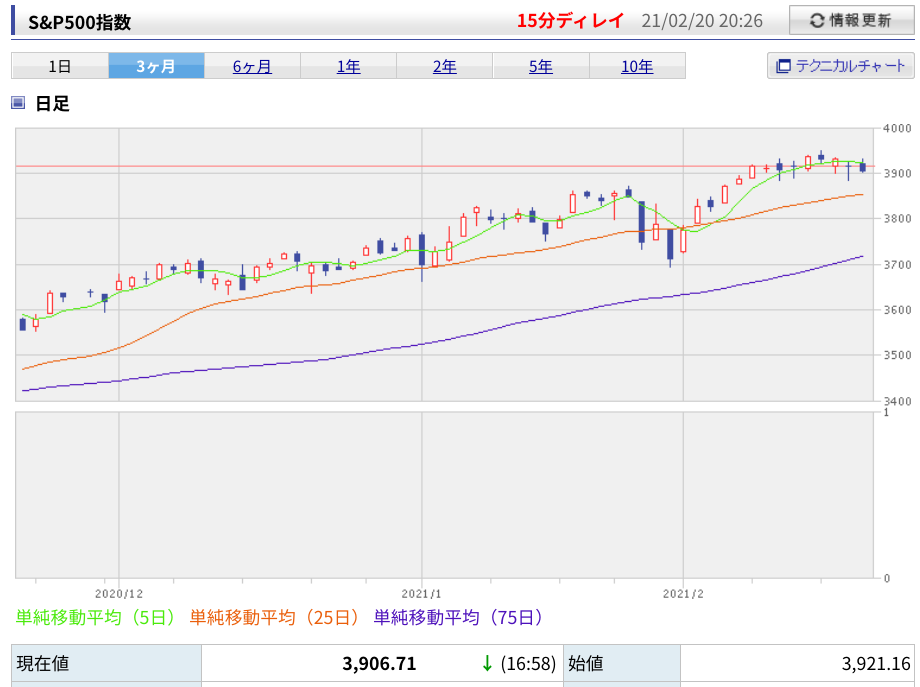Screen dimensions: 920x687
Task: Click the timestamp 21/02/20 20:26
Action: pyautogui.click(x=702, y=21)
